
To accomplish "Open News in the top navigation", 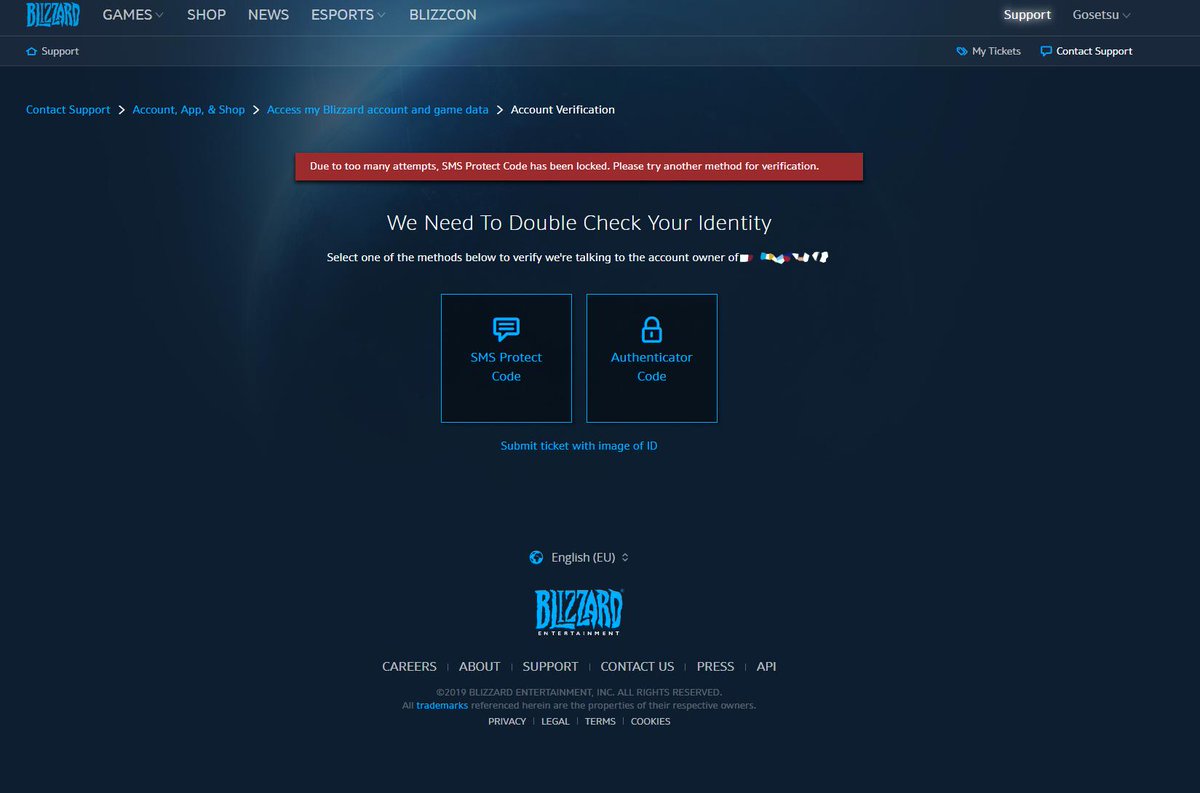I will pos(268,15).
